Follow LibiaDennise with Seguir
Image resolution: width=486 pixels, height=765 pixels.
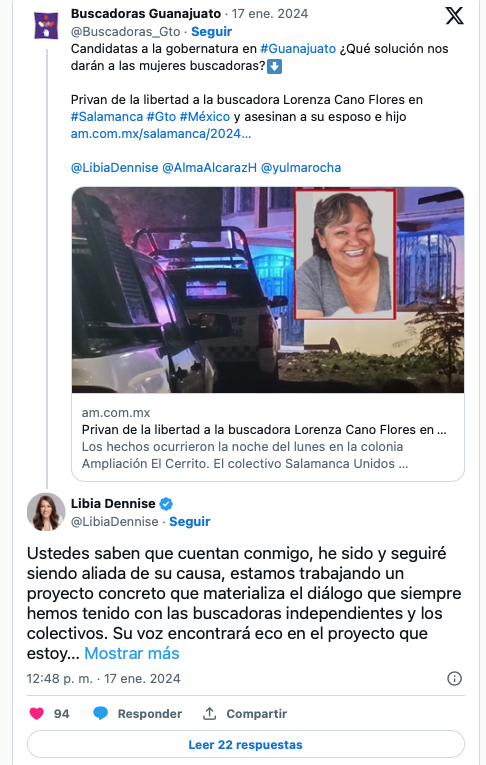(x=189, y=522)
